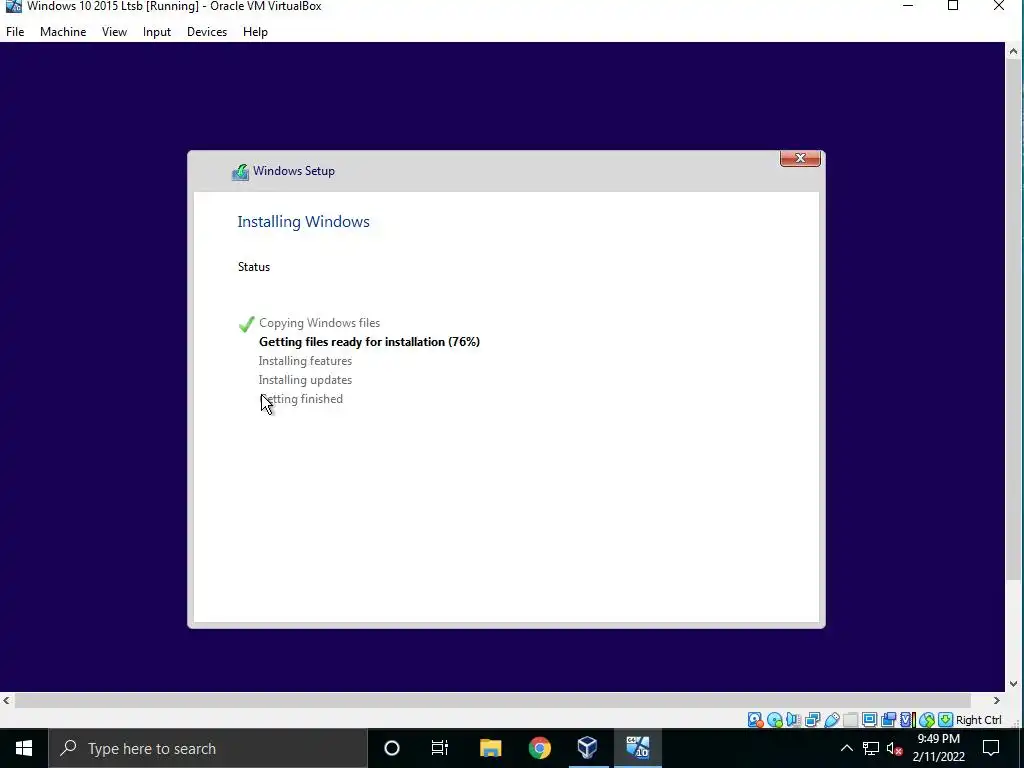
Task: Click the recording status icon
Action: tap(888, 720)
